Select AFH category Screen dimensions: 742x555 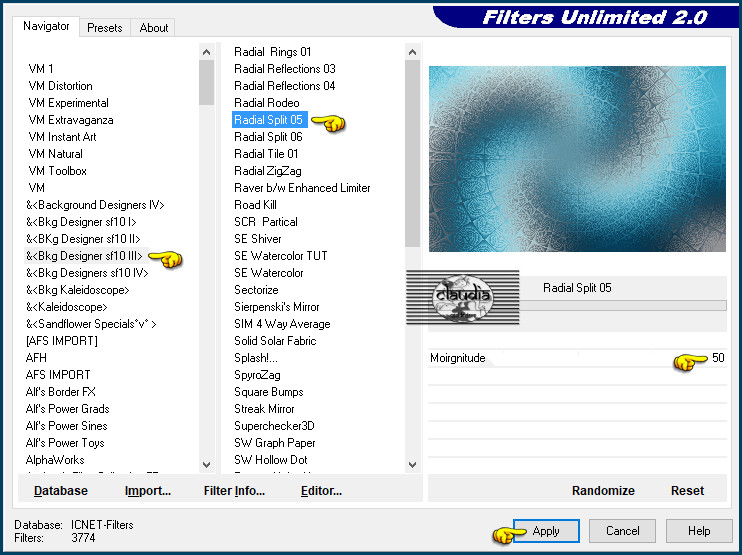[36, 358]
